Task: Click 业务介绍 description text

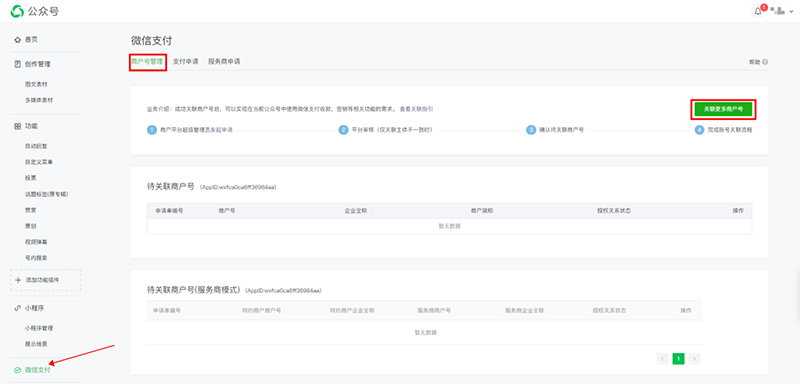Action: coord(272,109)
